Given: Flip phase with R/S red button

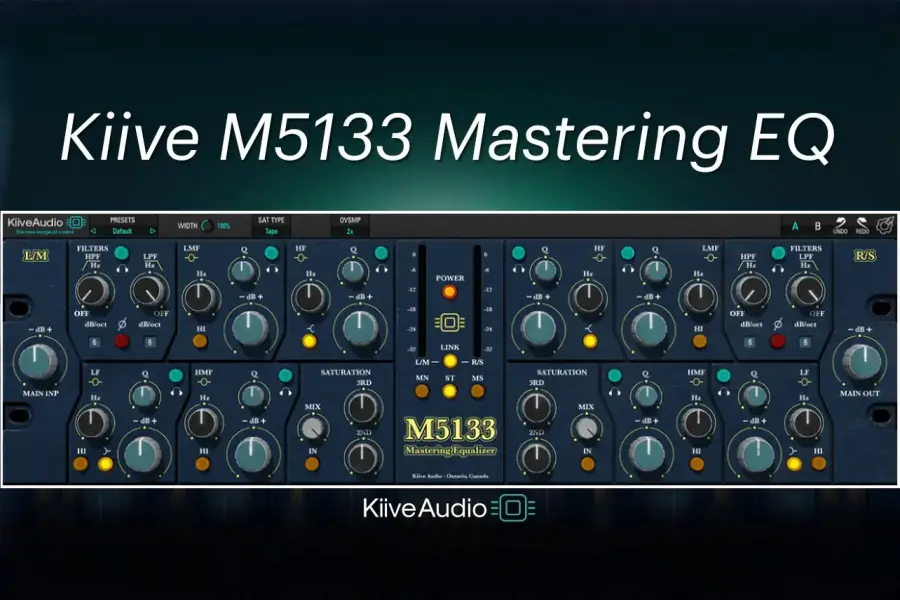Looking at the screenshot, I should (x=778, y=342).
